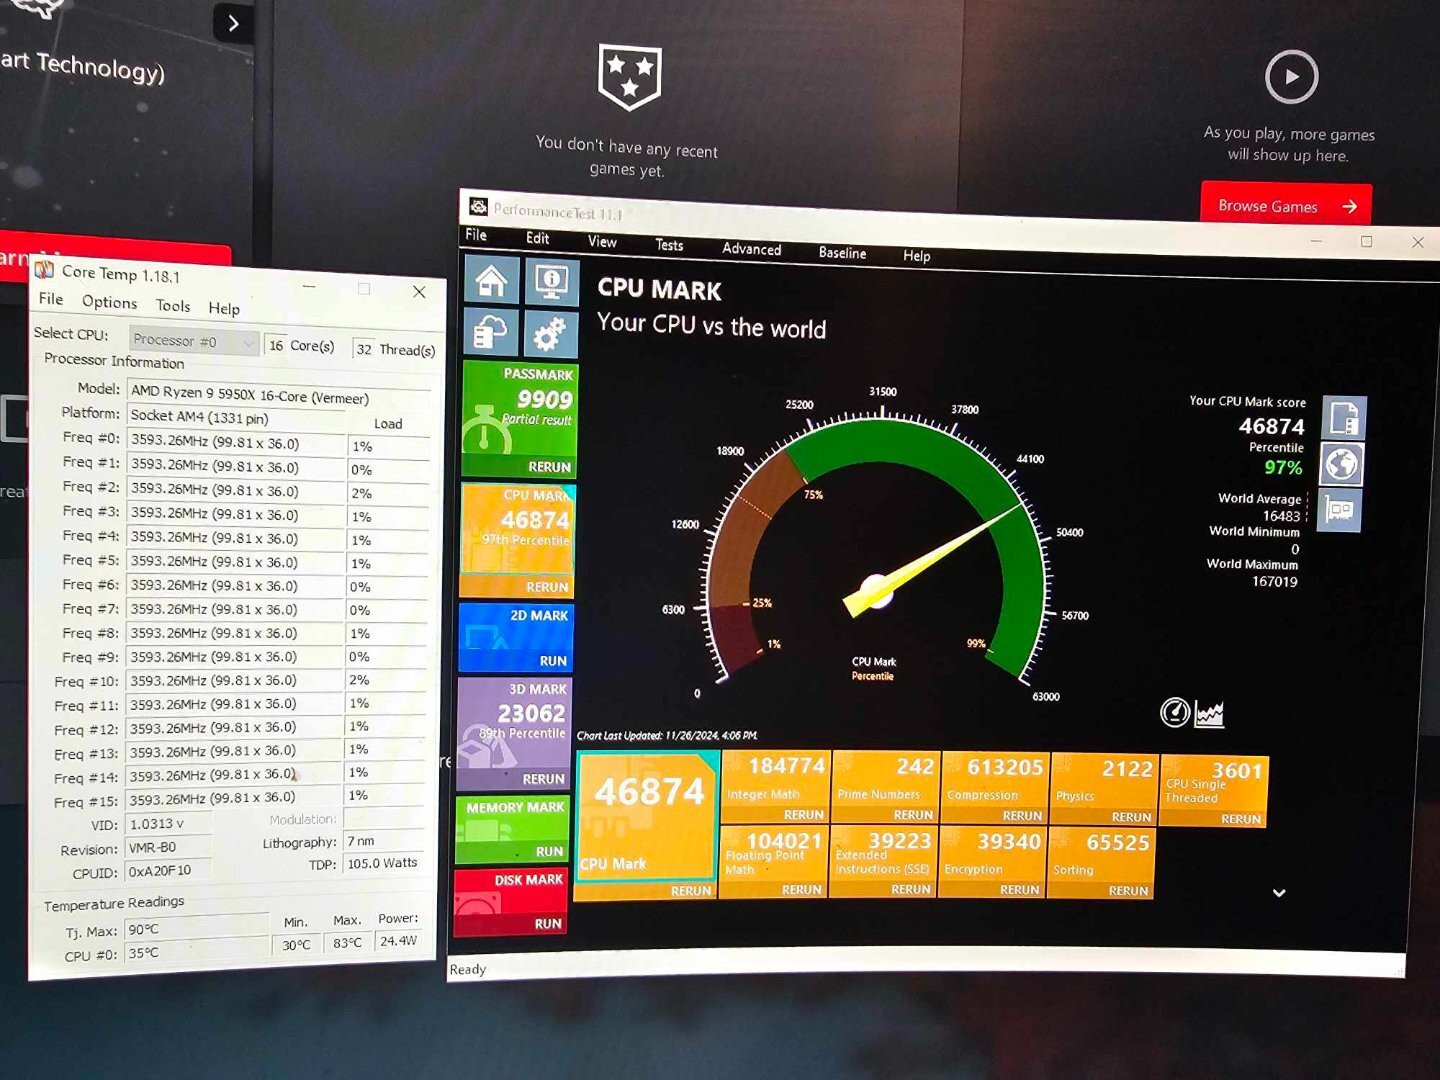Rerun the Prime Numbers test
The width and height of the screenshot is (1440, 1080).
913,815
